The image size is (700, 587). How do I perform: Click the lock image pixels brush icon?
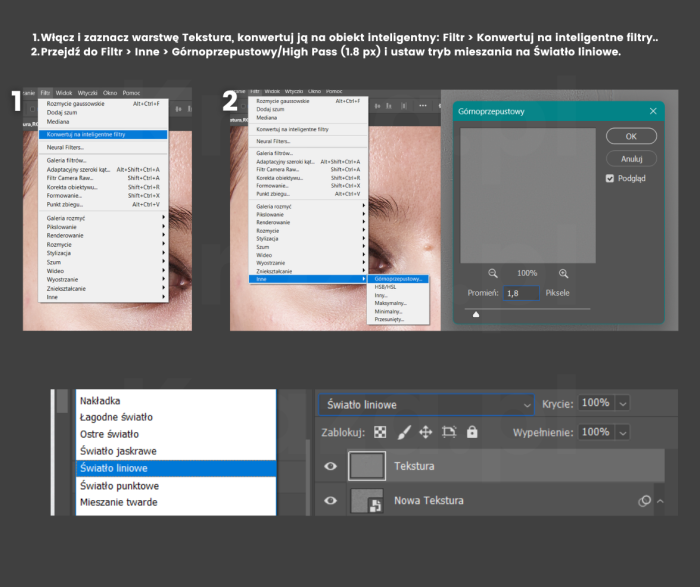404,432
